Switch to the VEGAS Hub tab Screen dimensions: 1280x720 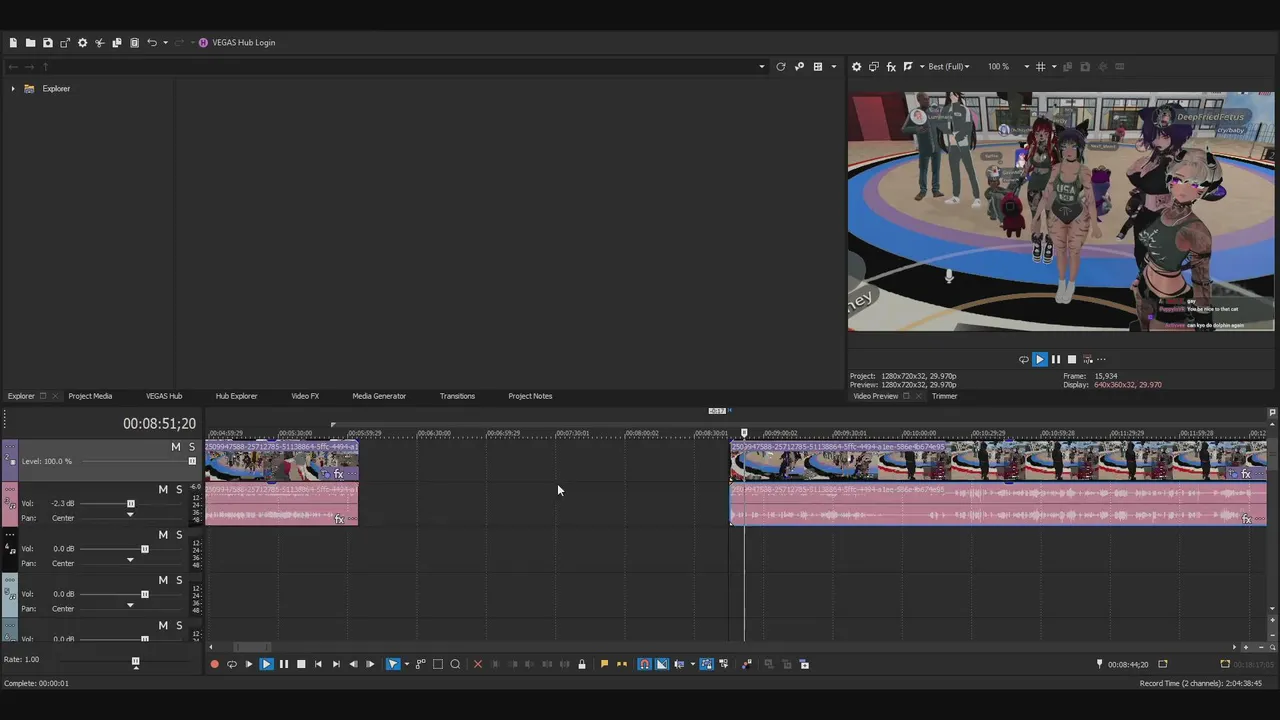click(164, 396)
